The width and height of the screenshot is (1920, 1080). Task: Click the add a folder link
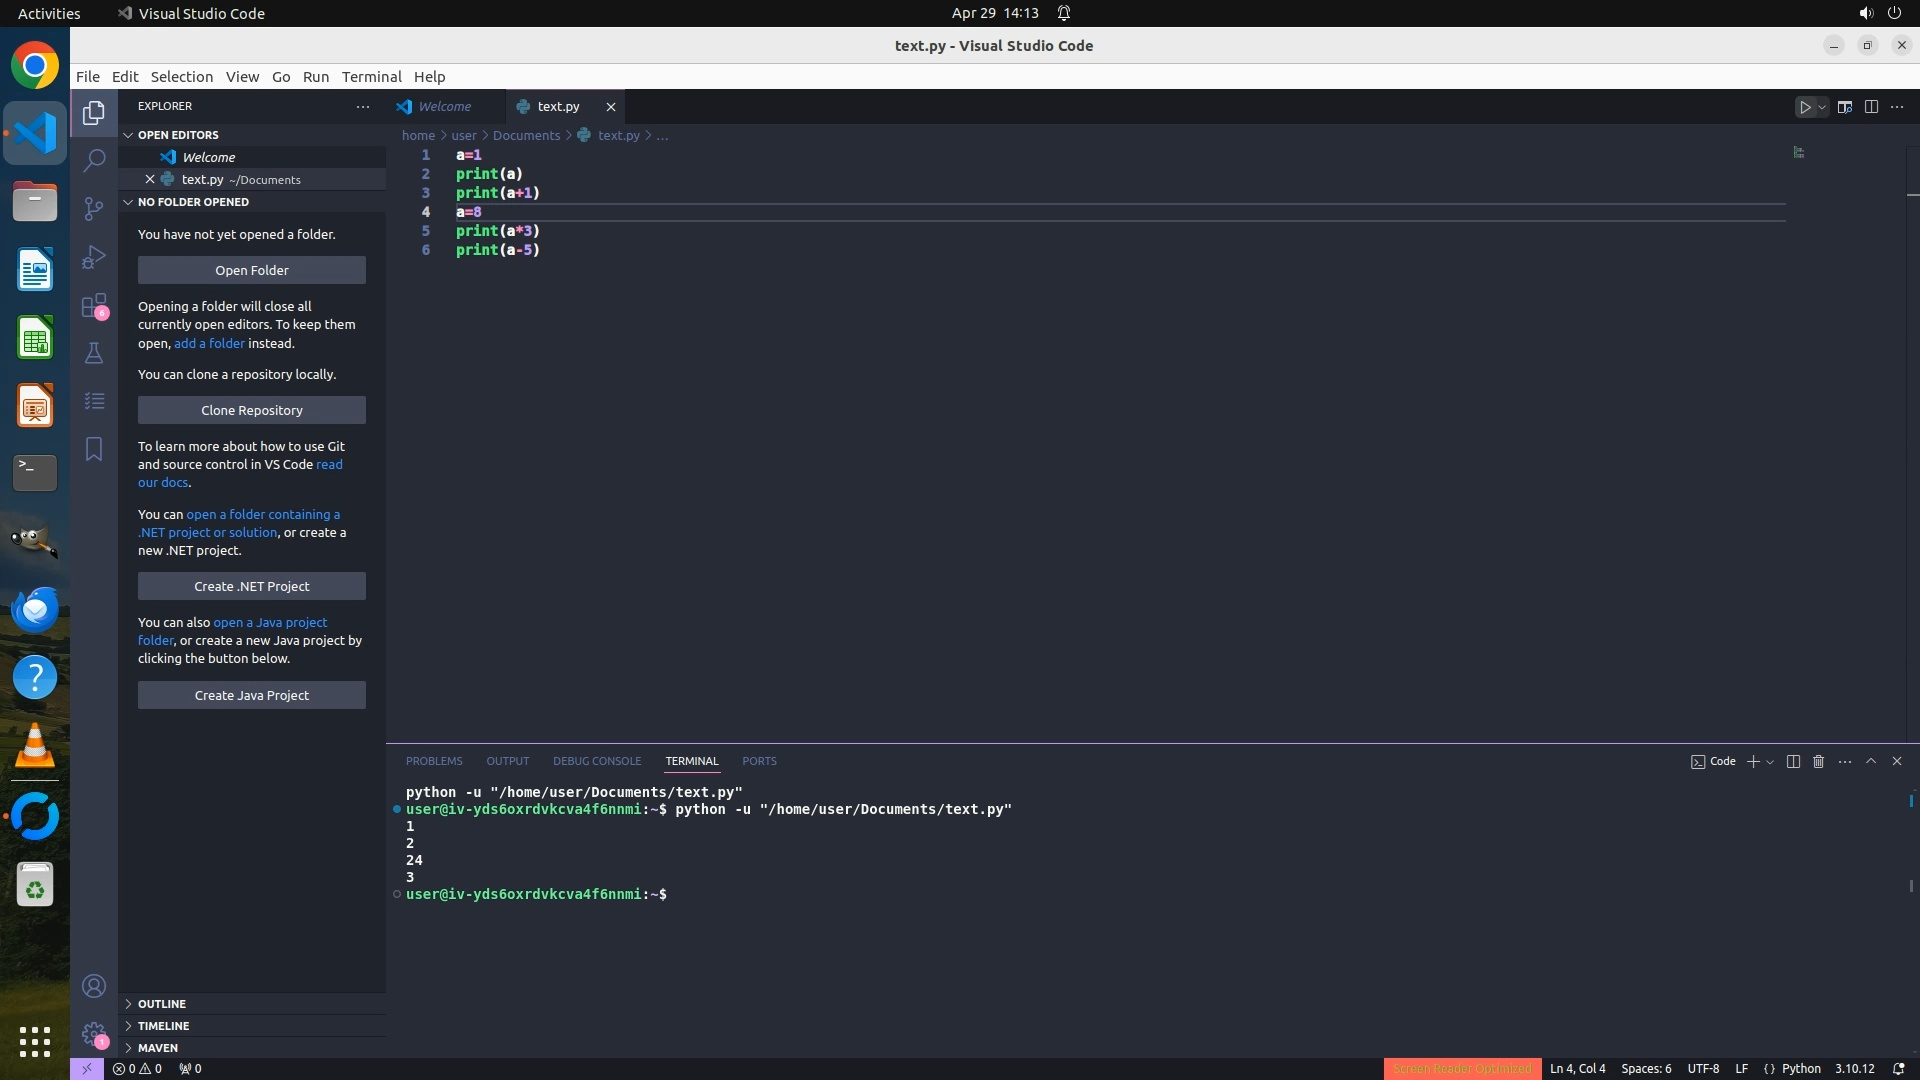[209, 344]
